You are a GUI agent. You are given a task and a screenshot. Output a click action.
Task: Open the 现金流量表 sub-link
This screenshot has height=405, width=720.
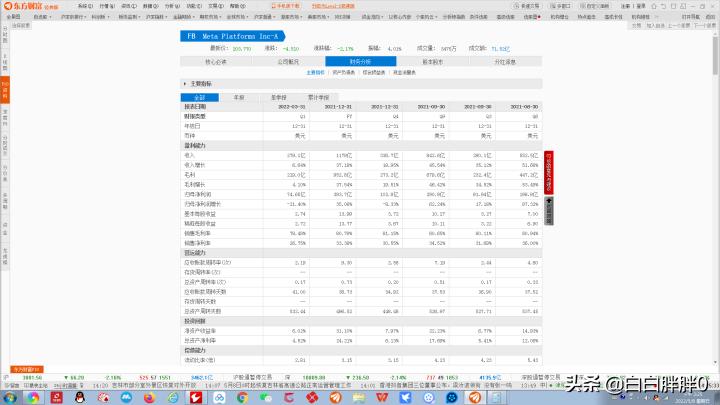[x=404, y=73]
